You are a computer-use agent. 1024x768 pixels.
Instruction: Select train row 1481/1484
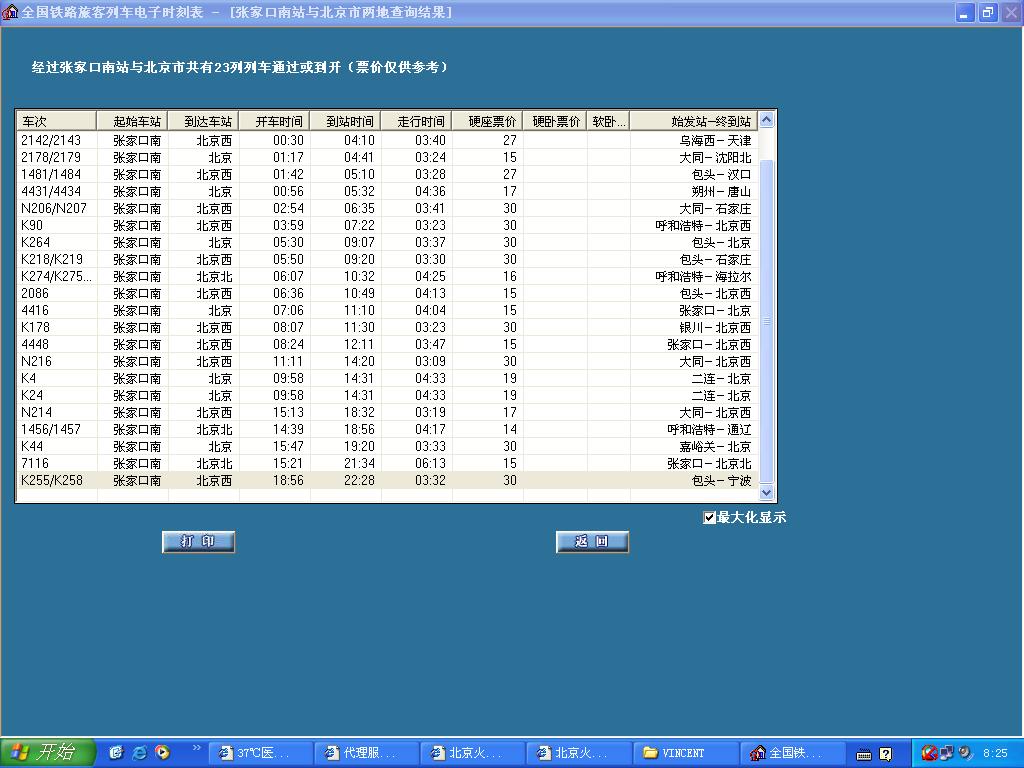click(x=387, y=174)
